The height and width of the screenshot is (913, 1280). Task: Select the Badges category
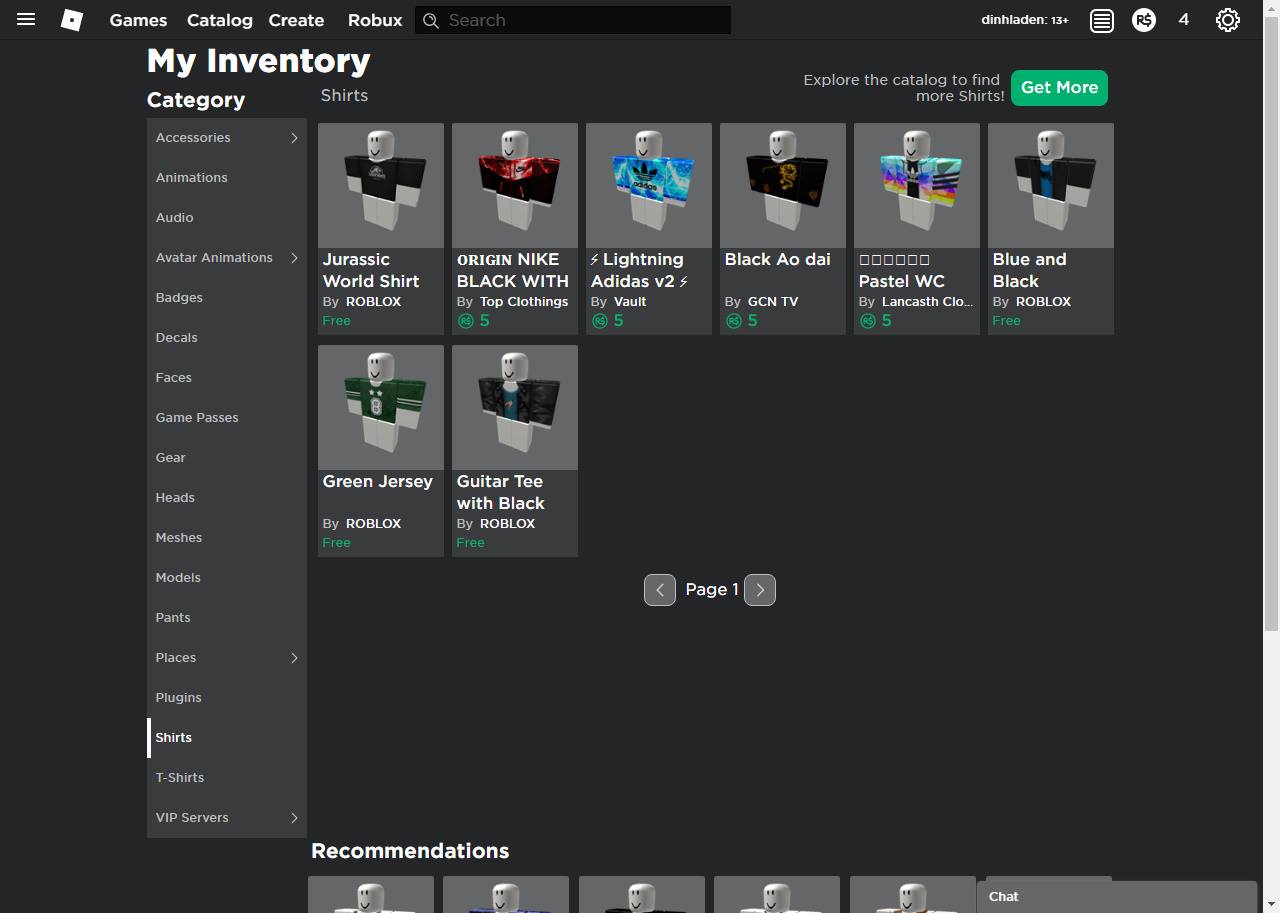pos(227,298)
